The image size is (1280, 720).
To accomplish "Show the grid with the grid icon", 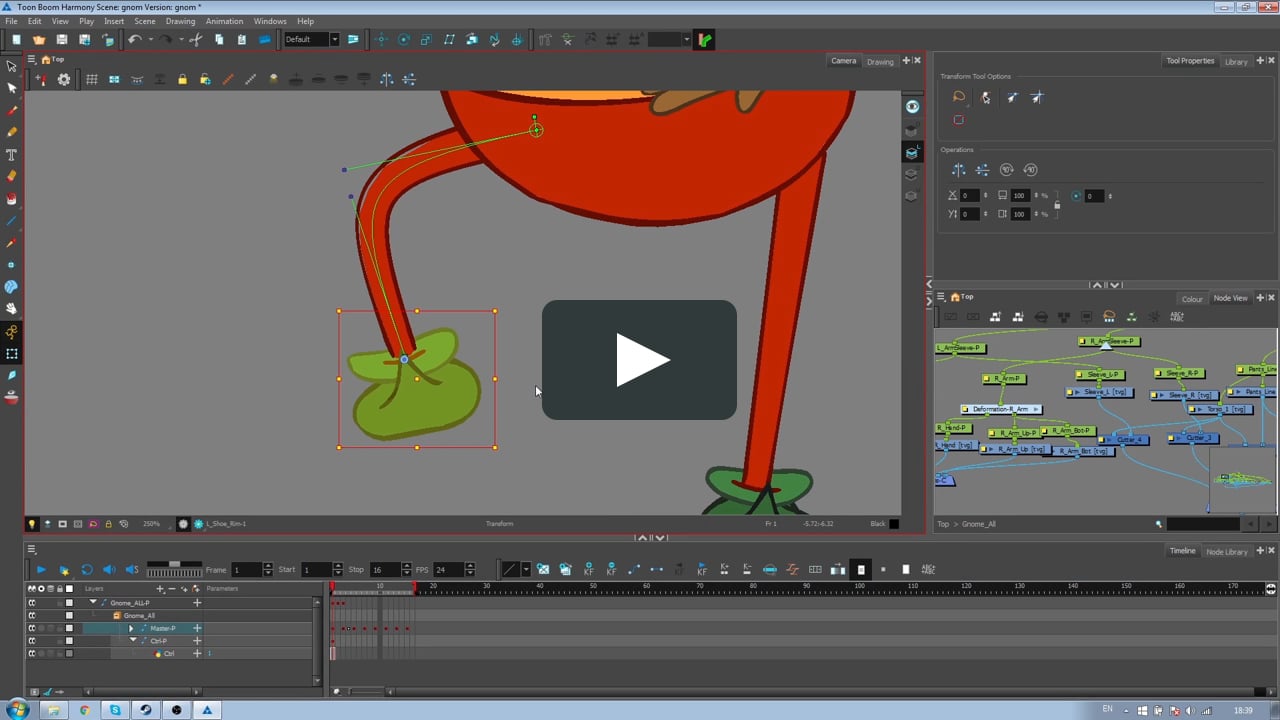I will (92, 80).
